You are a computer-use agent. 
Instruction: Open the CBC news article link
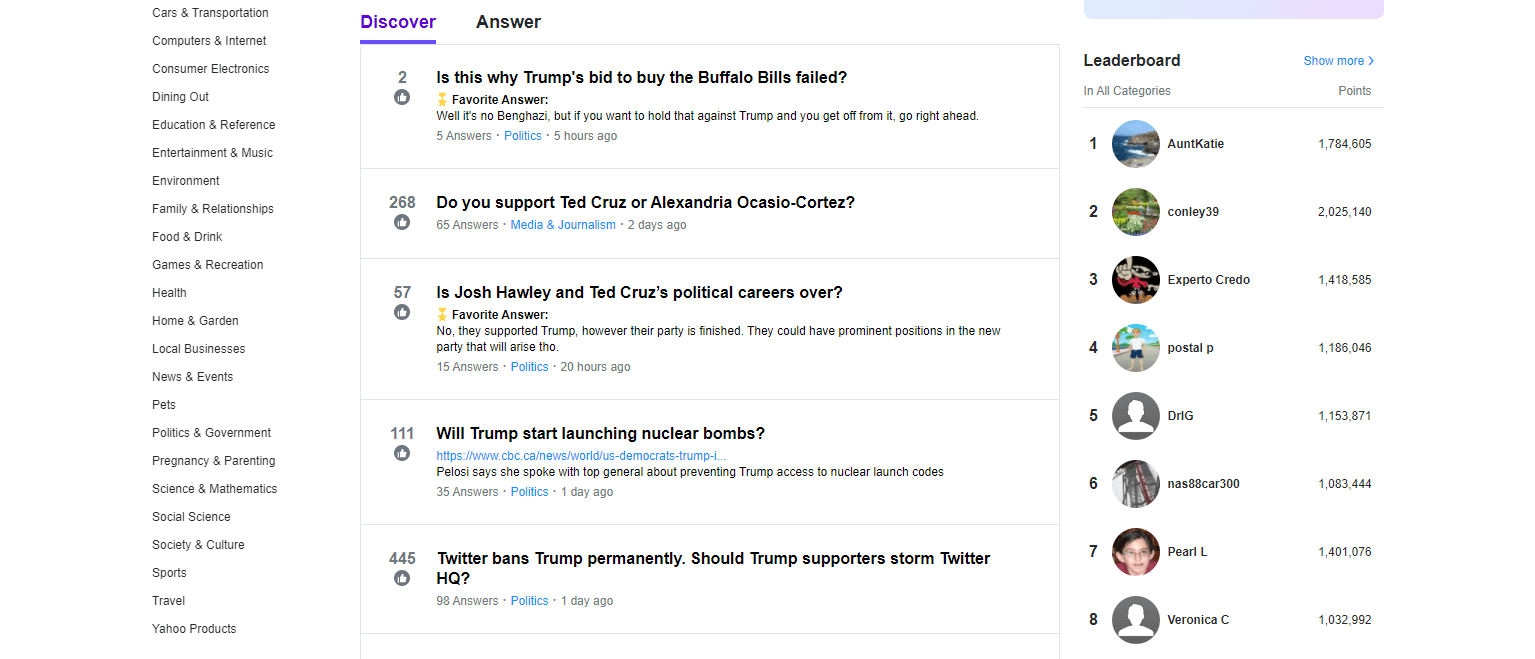point(580,454)
